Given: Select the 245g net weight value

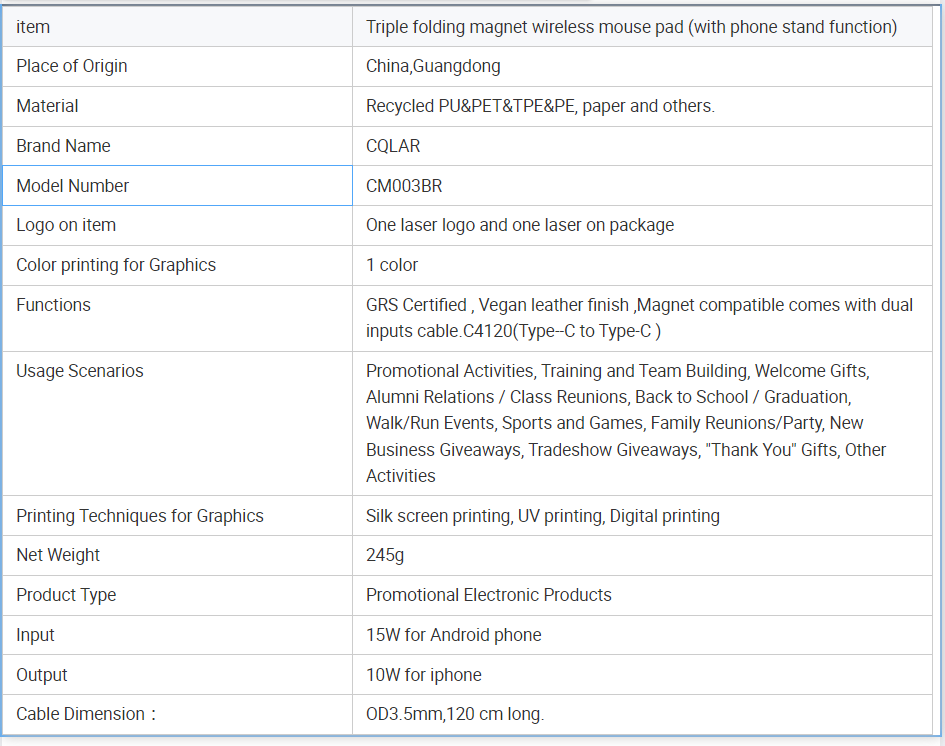Looking at the screenshot, I should pyautogui.click(x=385, y=555).
